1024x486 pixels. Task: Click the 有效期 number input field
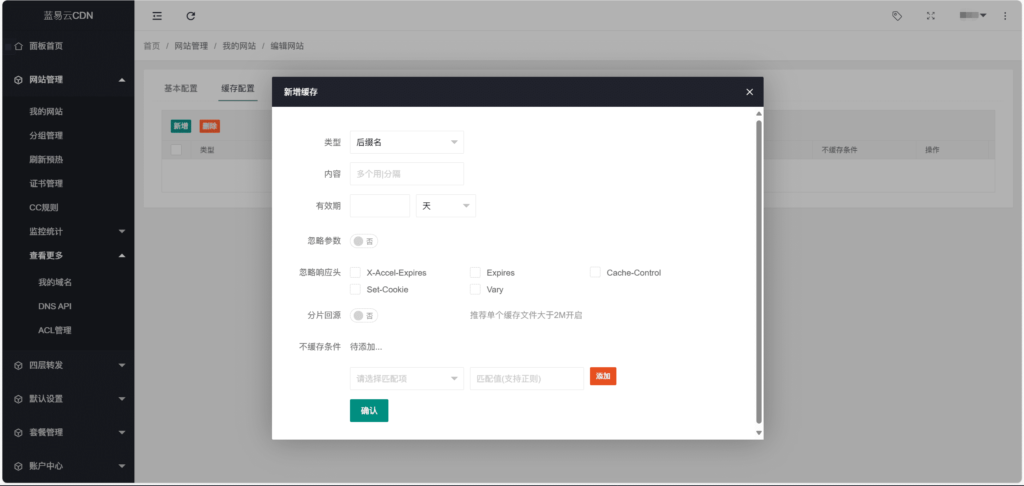coord(380,206)
